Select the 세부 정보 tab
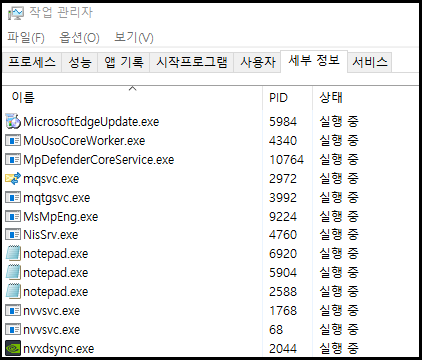 (314, 61)
